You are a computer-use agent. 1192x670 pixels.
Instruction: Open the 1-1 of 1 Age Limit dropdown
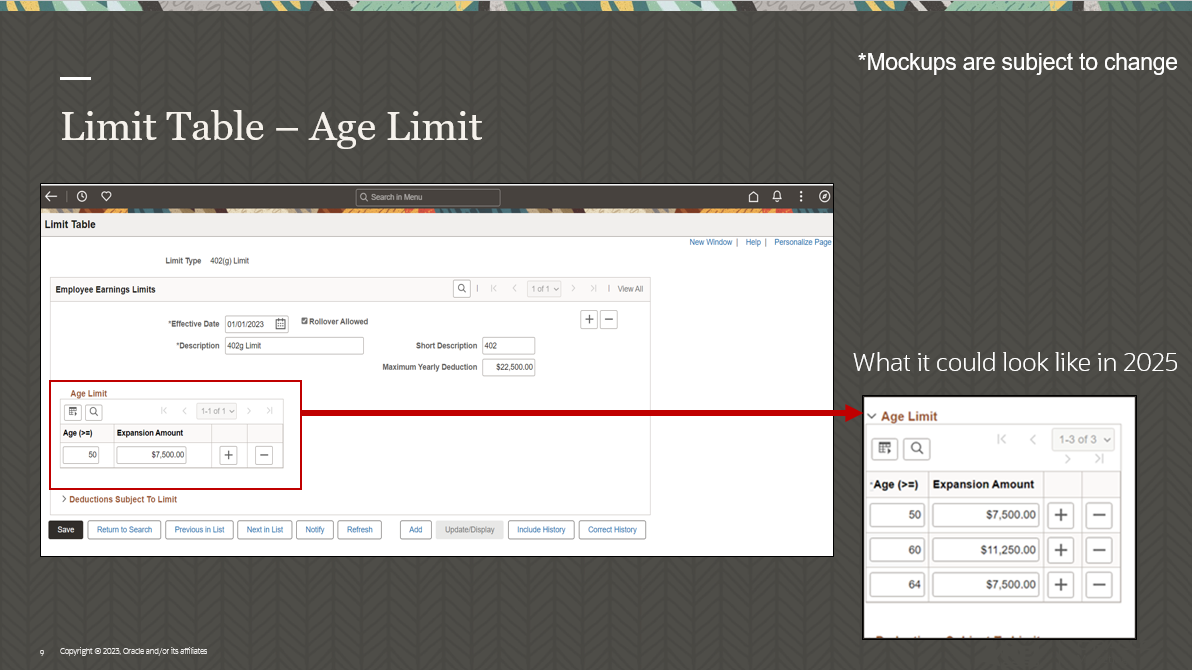[217, 411]
